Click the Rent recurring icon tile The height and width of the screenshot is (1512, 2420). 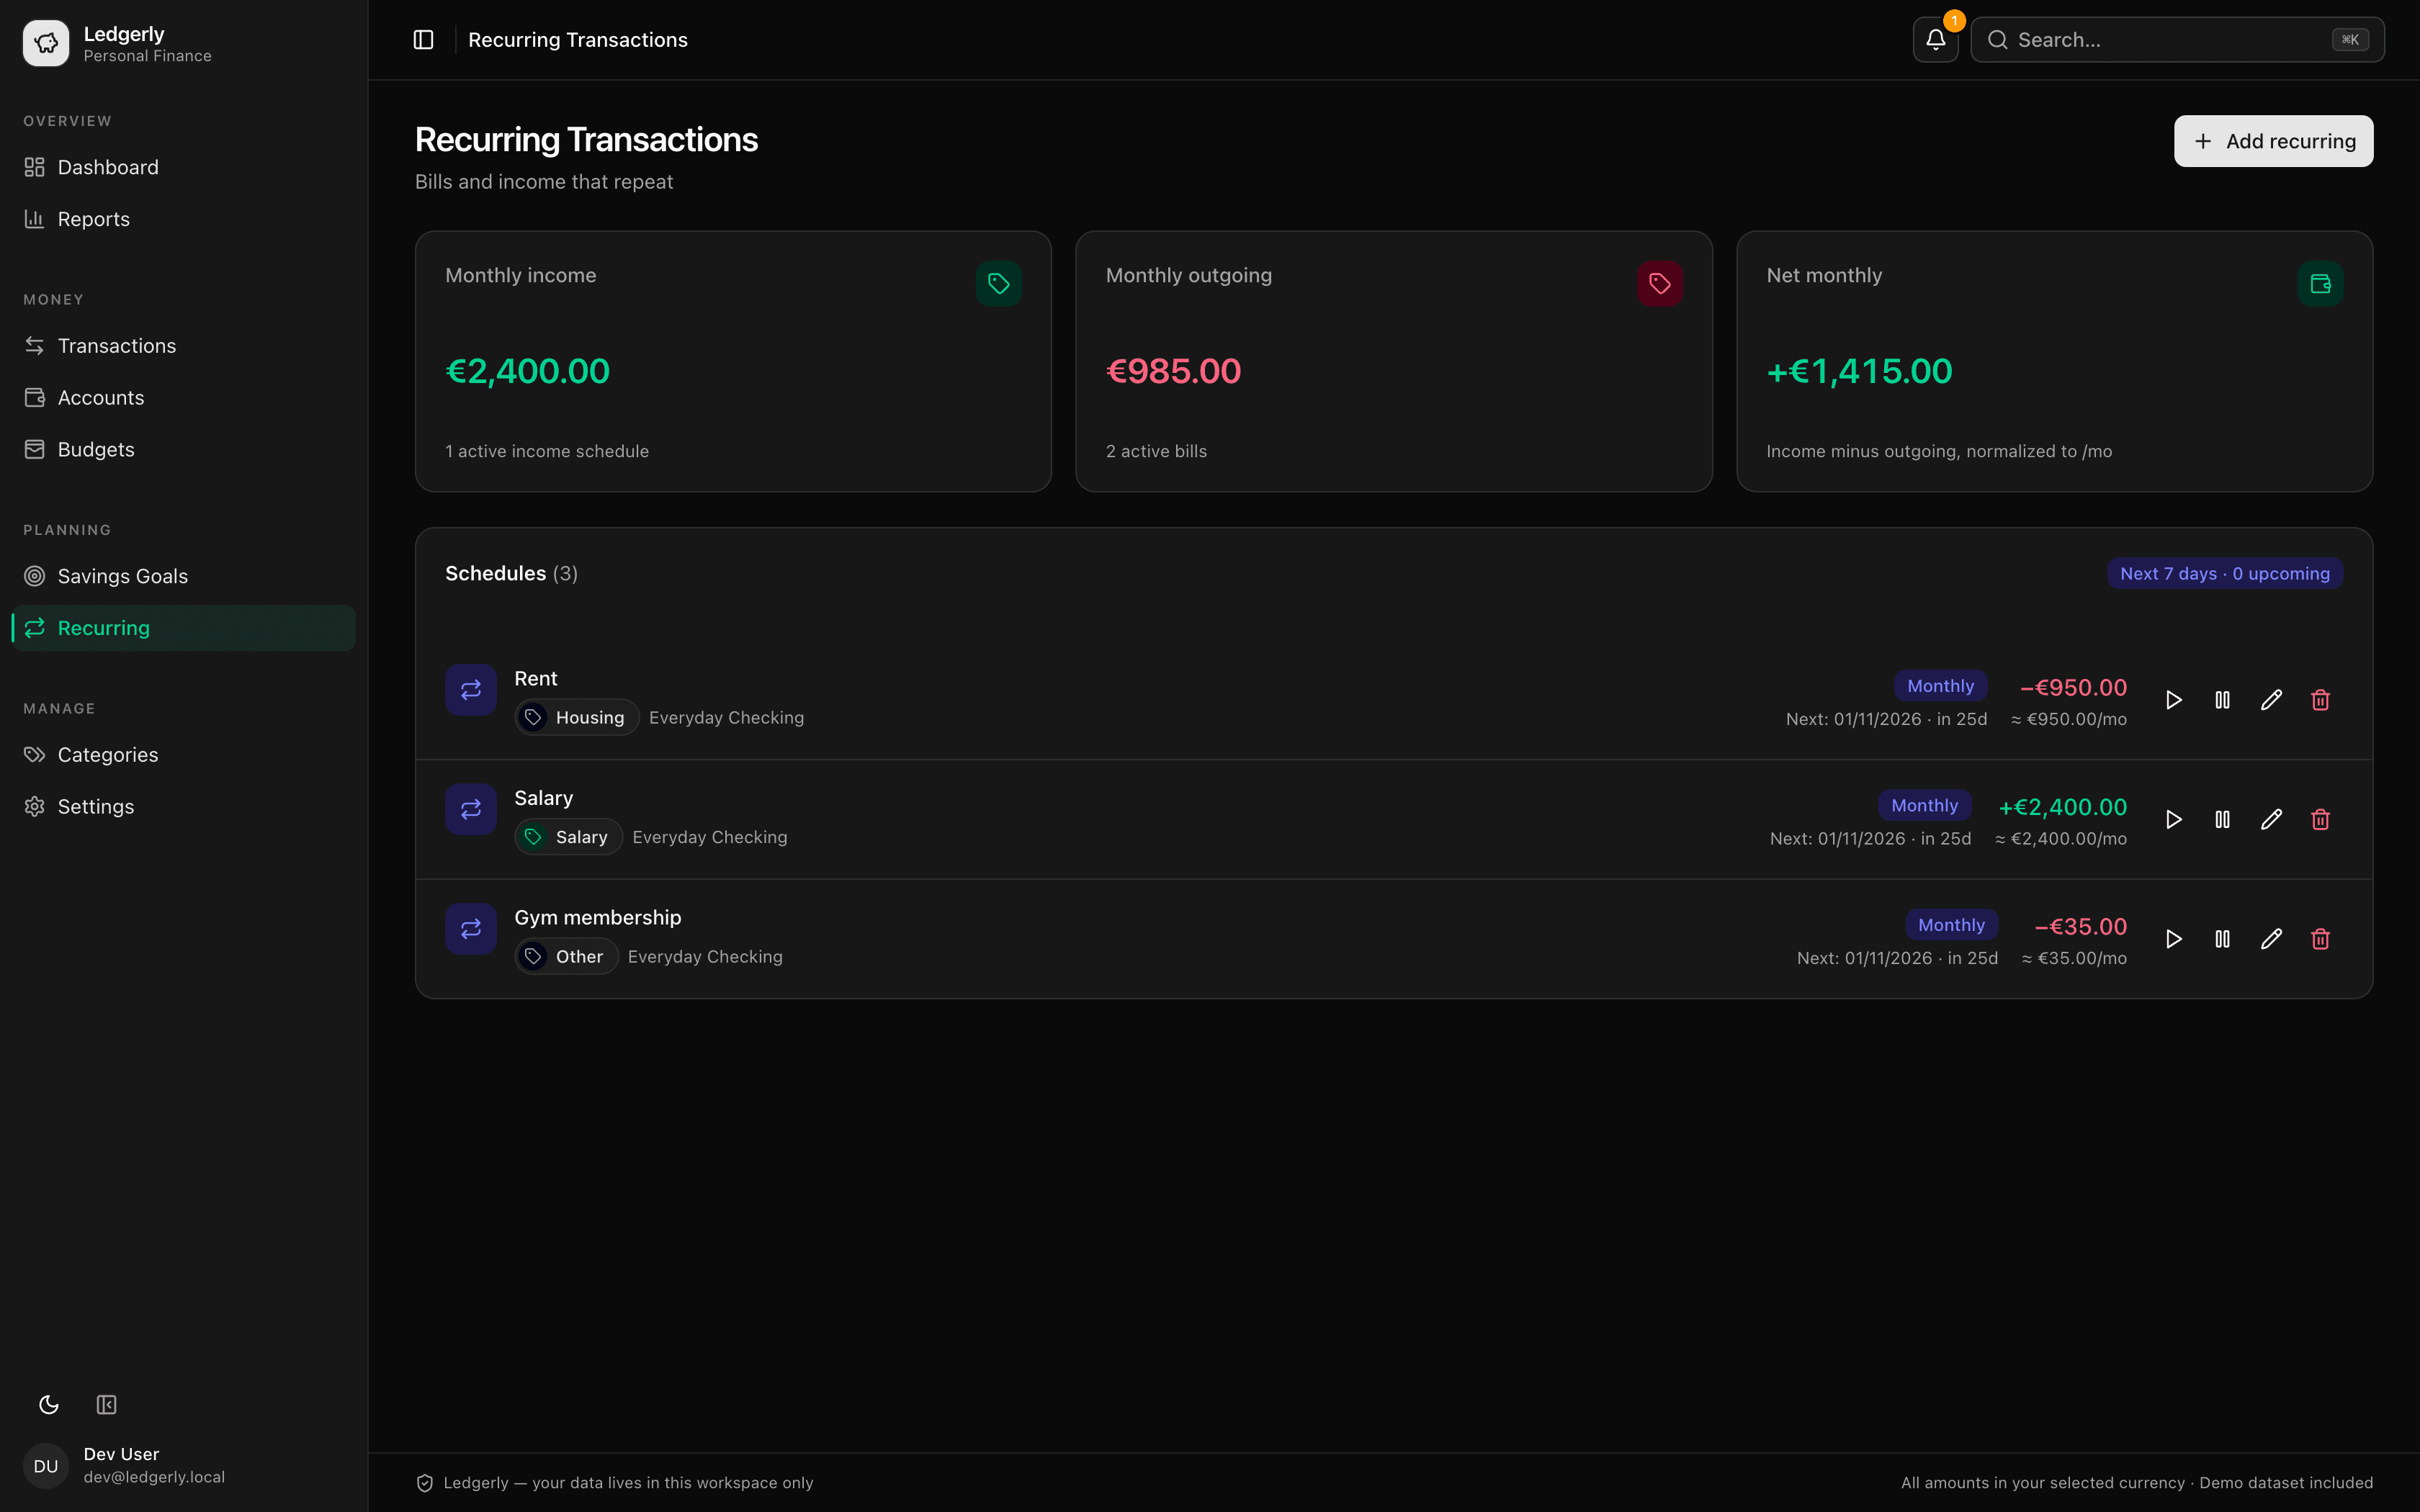pyautogui.click(x=471, y=690)
